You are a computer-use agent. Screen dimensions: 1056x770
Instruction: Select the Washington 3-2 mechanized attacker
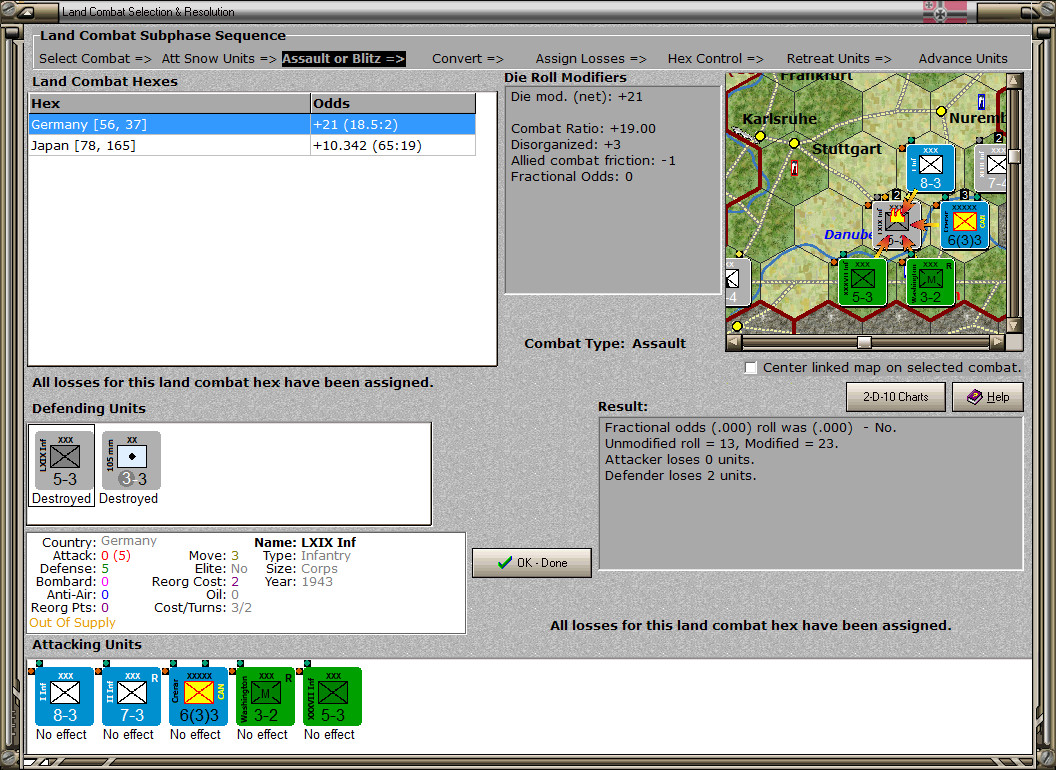coord(265,696)
